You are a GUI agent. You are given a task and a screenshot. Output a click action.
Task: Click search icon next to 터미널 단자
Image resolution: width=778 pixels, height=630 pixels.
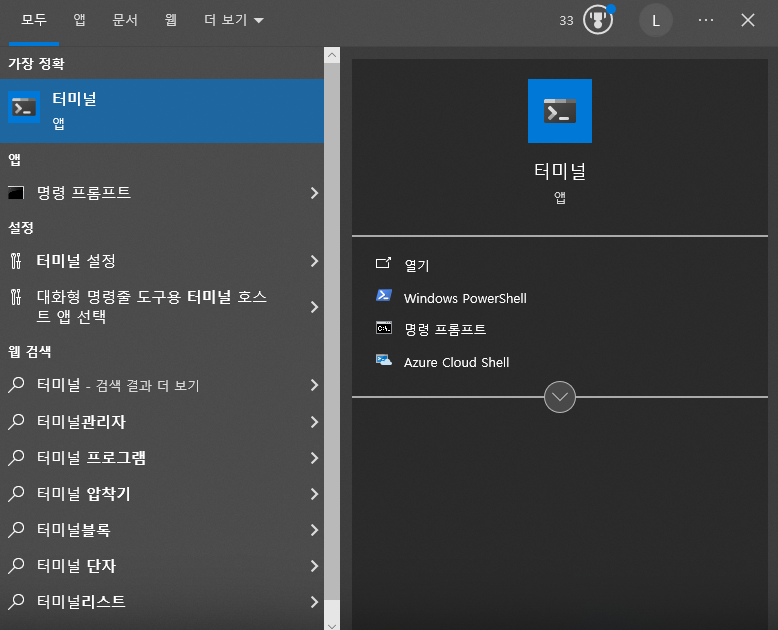coord(16,566)
